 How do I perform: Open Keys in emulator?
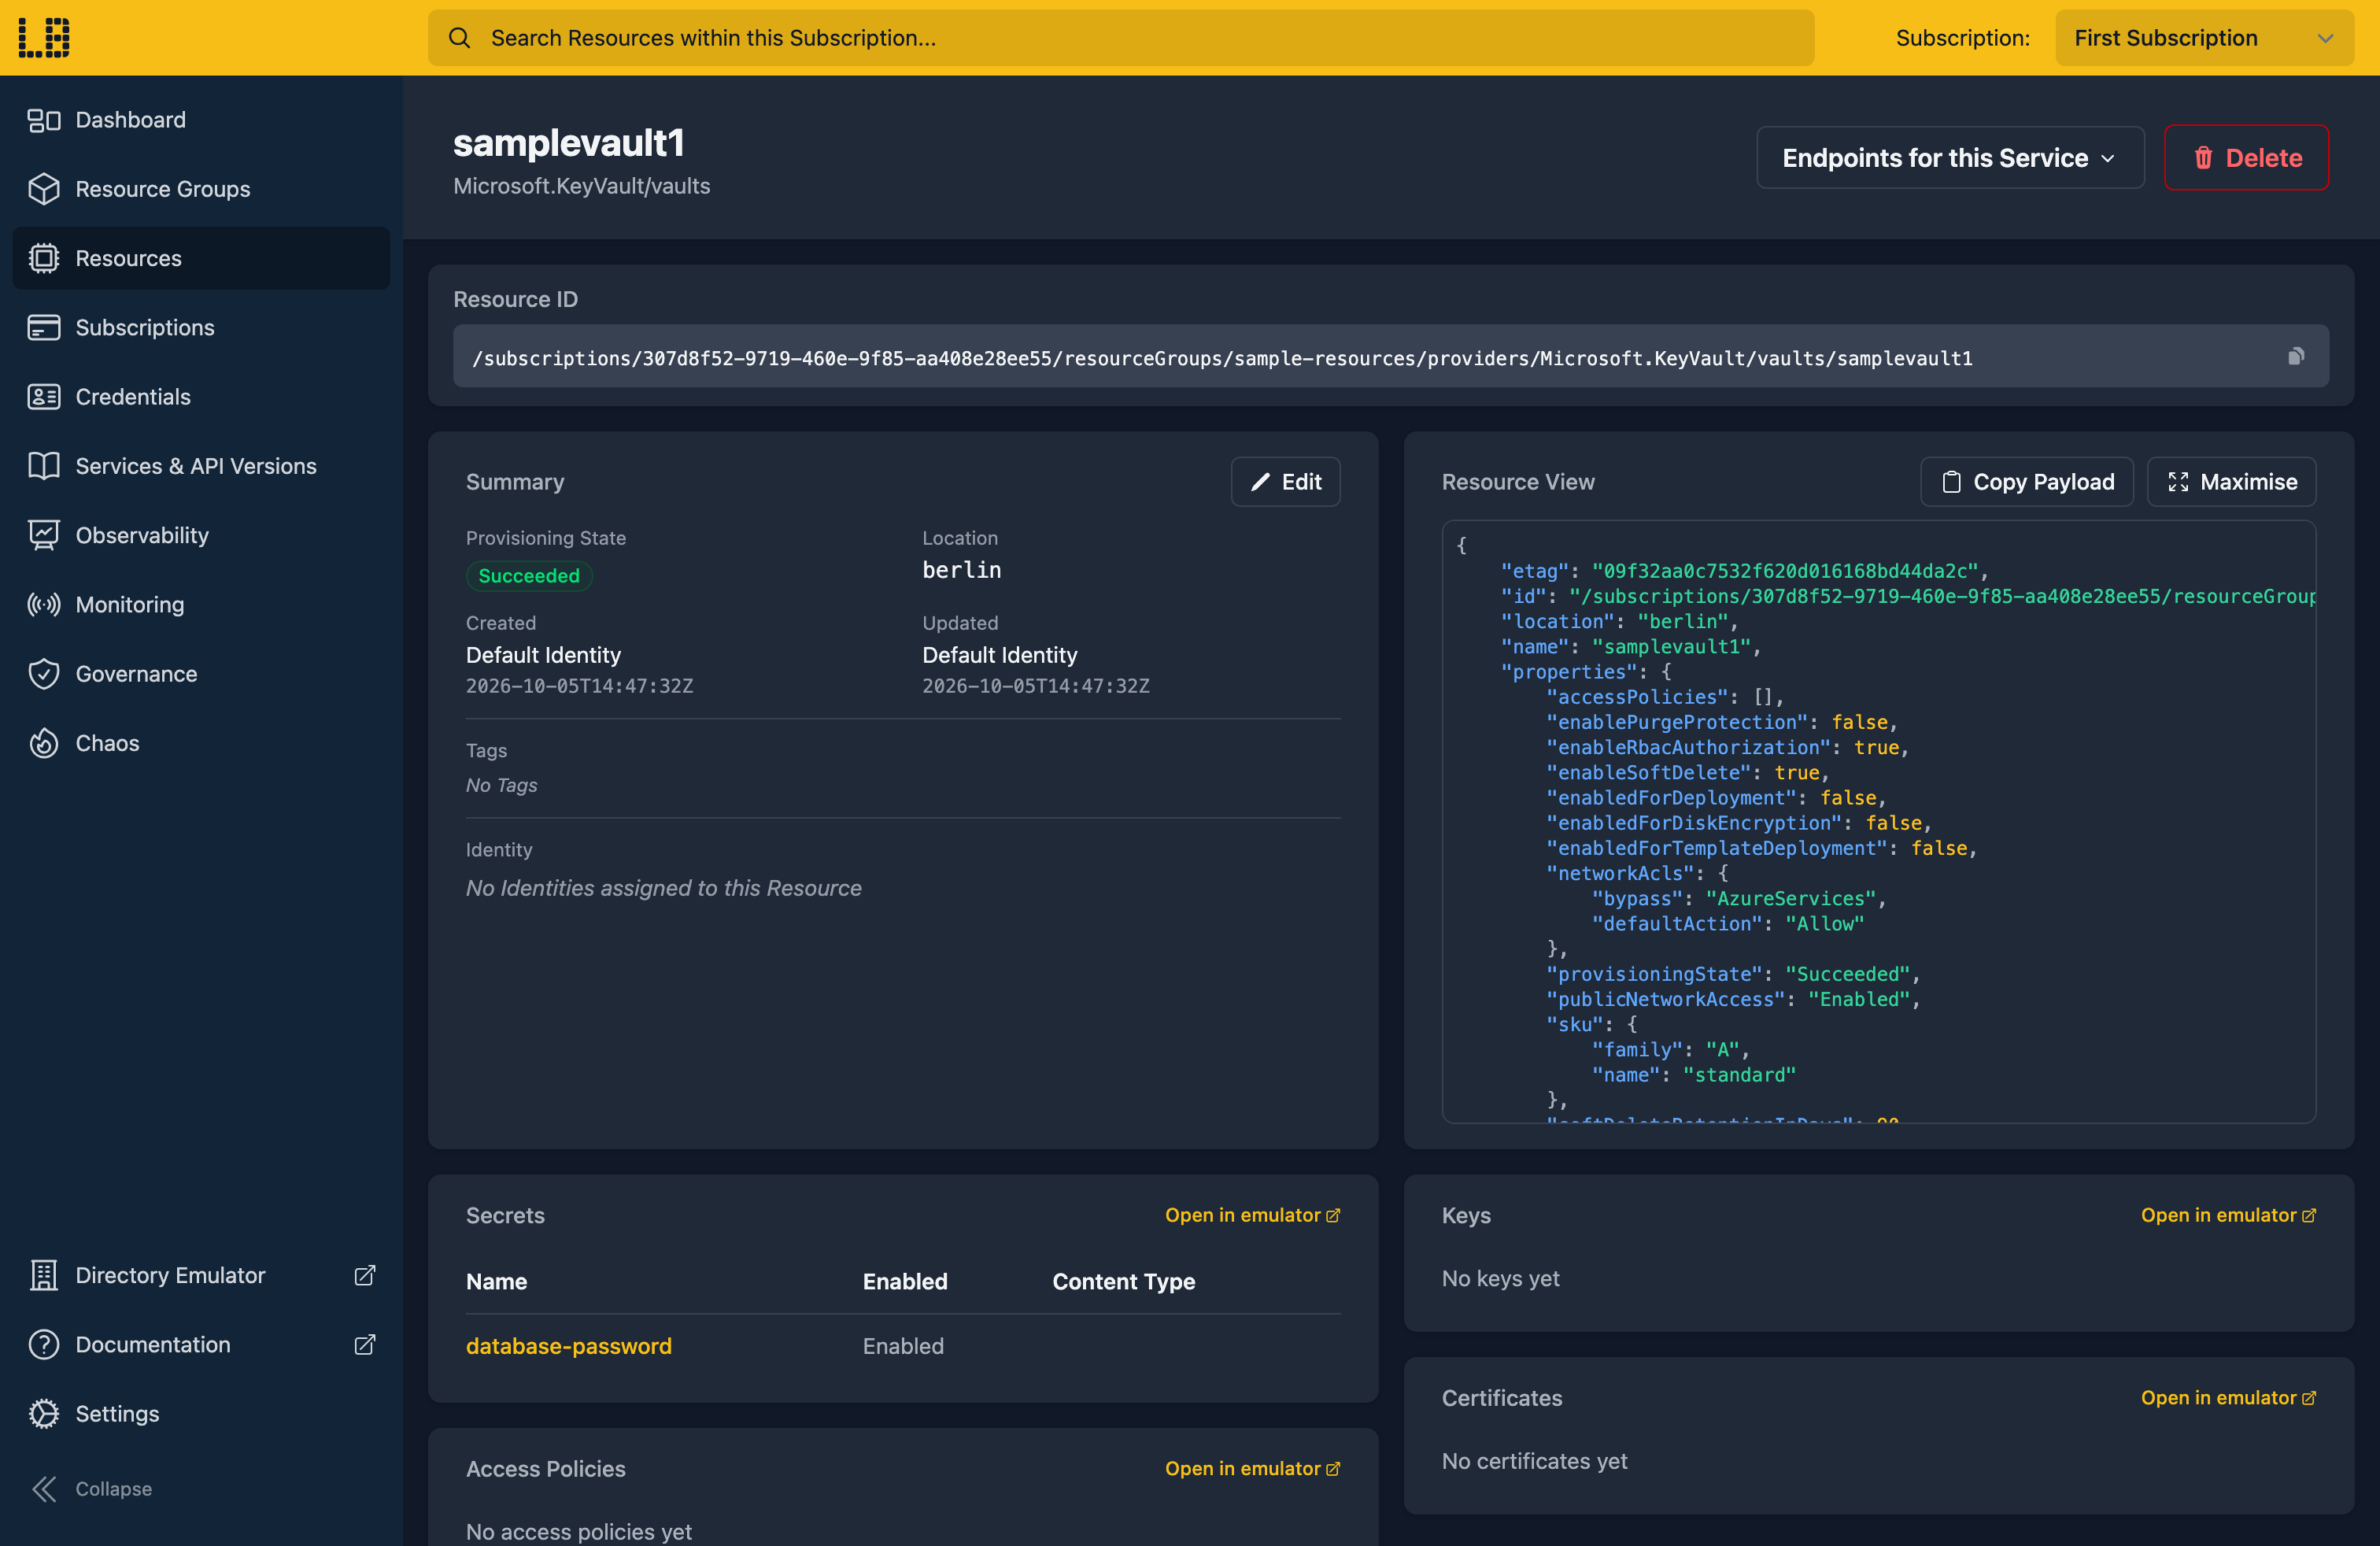pyautogui.click(x=2228, y=1215)
